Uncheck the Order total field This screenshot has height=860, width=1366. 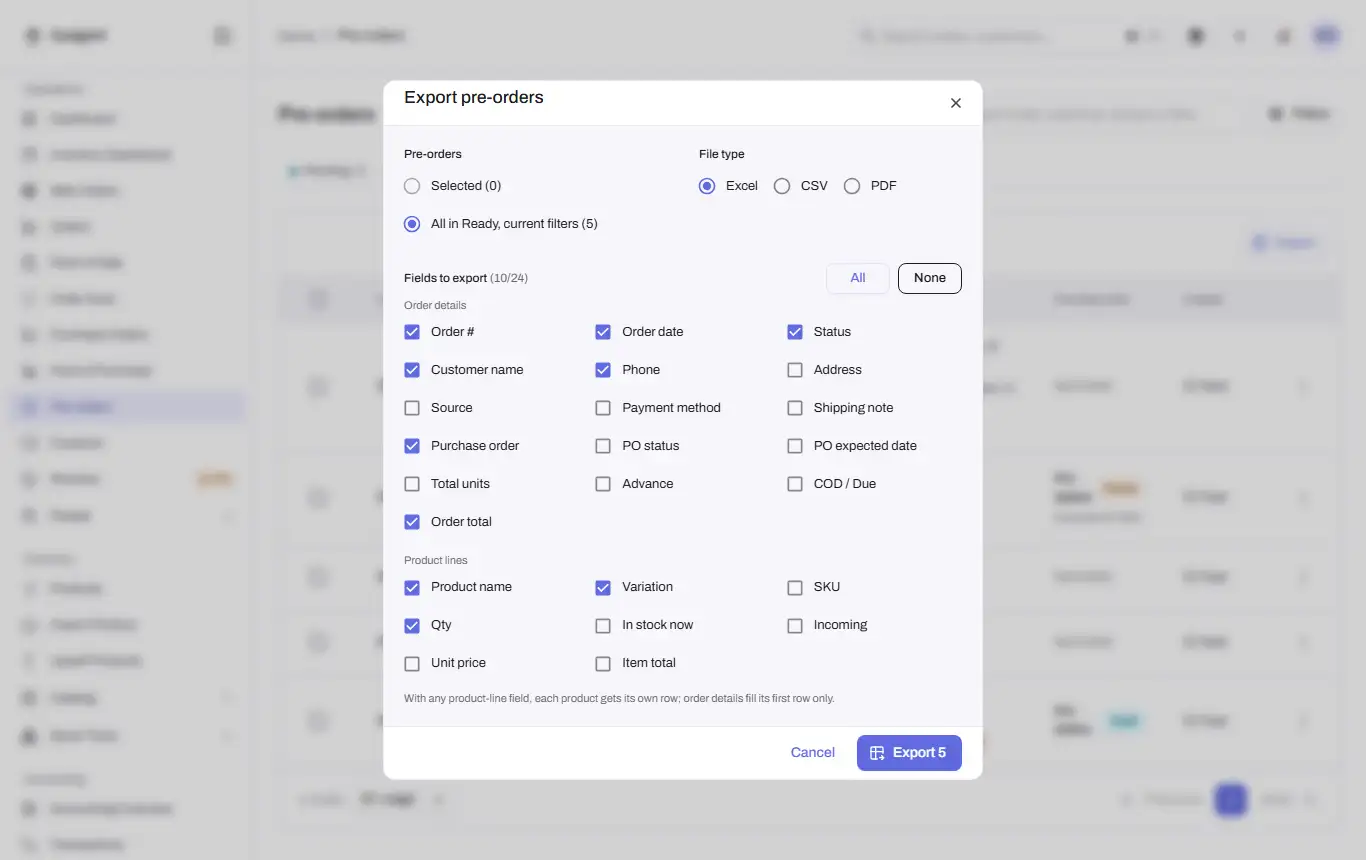[412, 522]
